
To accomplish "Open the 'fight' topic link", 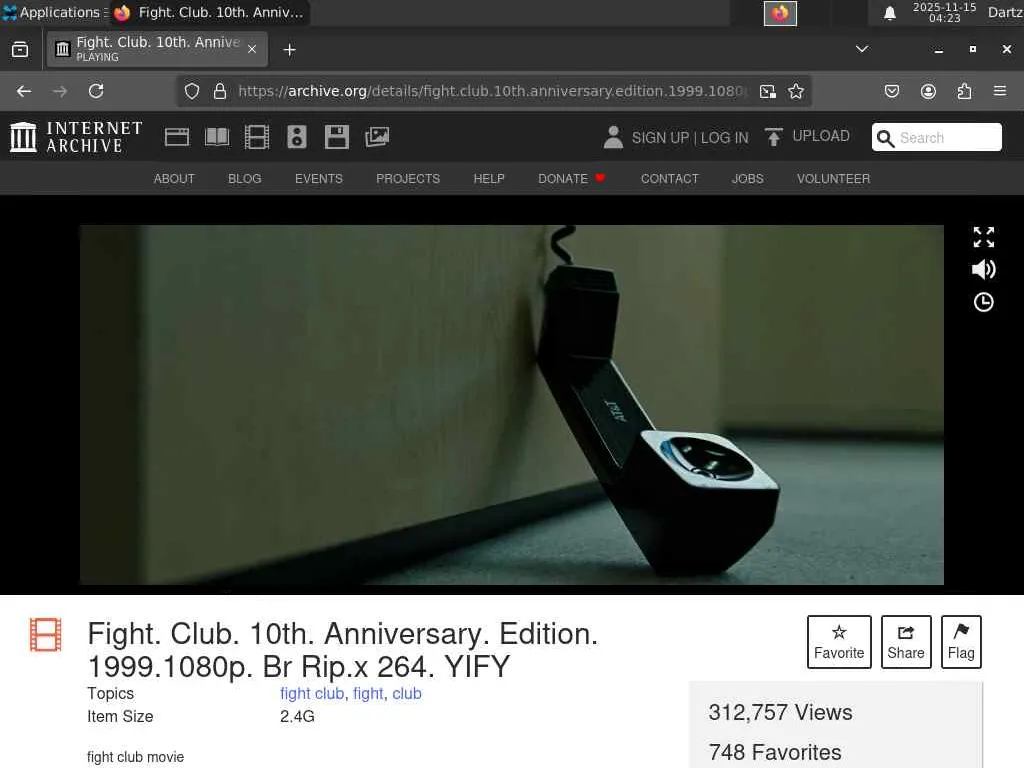I will 368,694.
